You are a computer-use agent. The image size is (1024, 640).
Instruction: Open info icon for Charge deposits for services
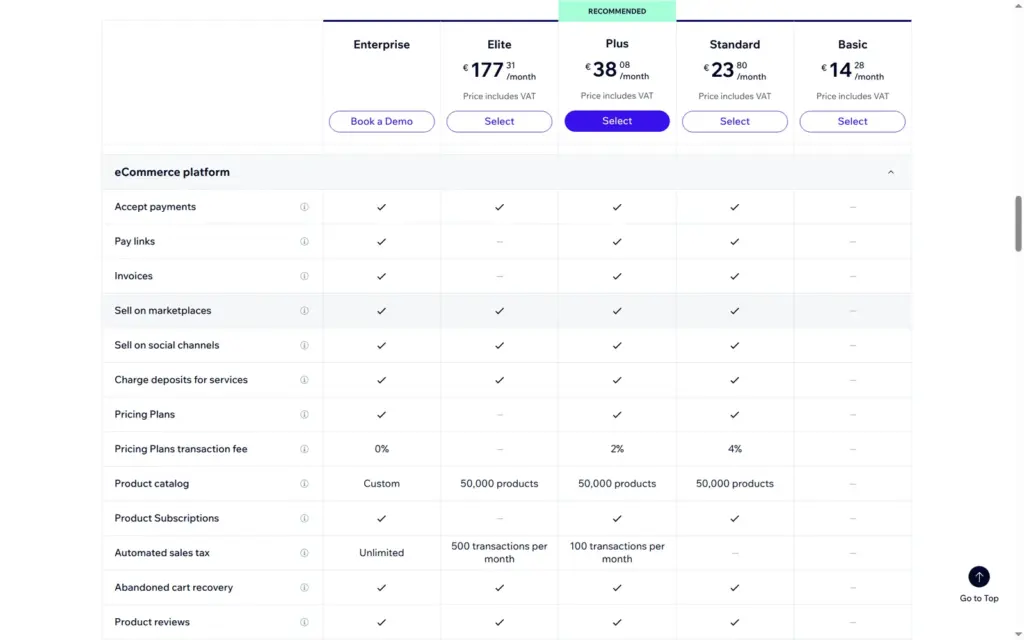point(304,380)
